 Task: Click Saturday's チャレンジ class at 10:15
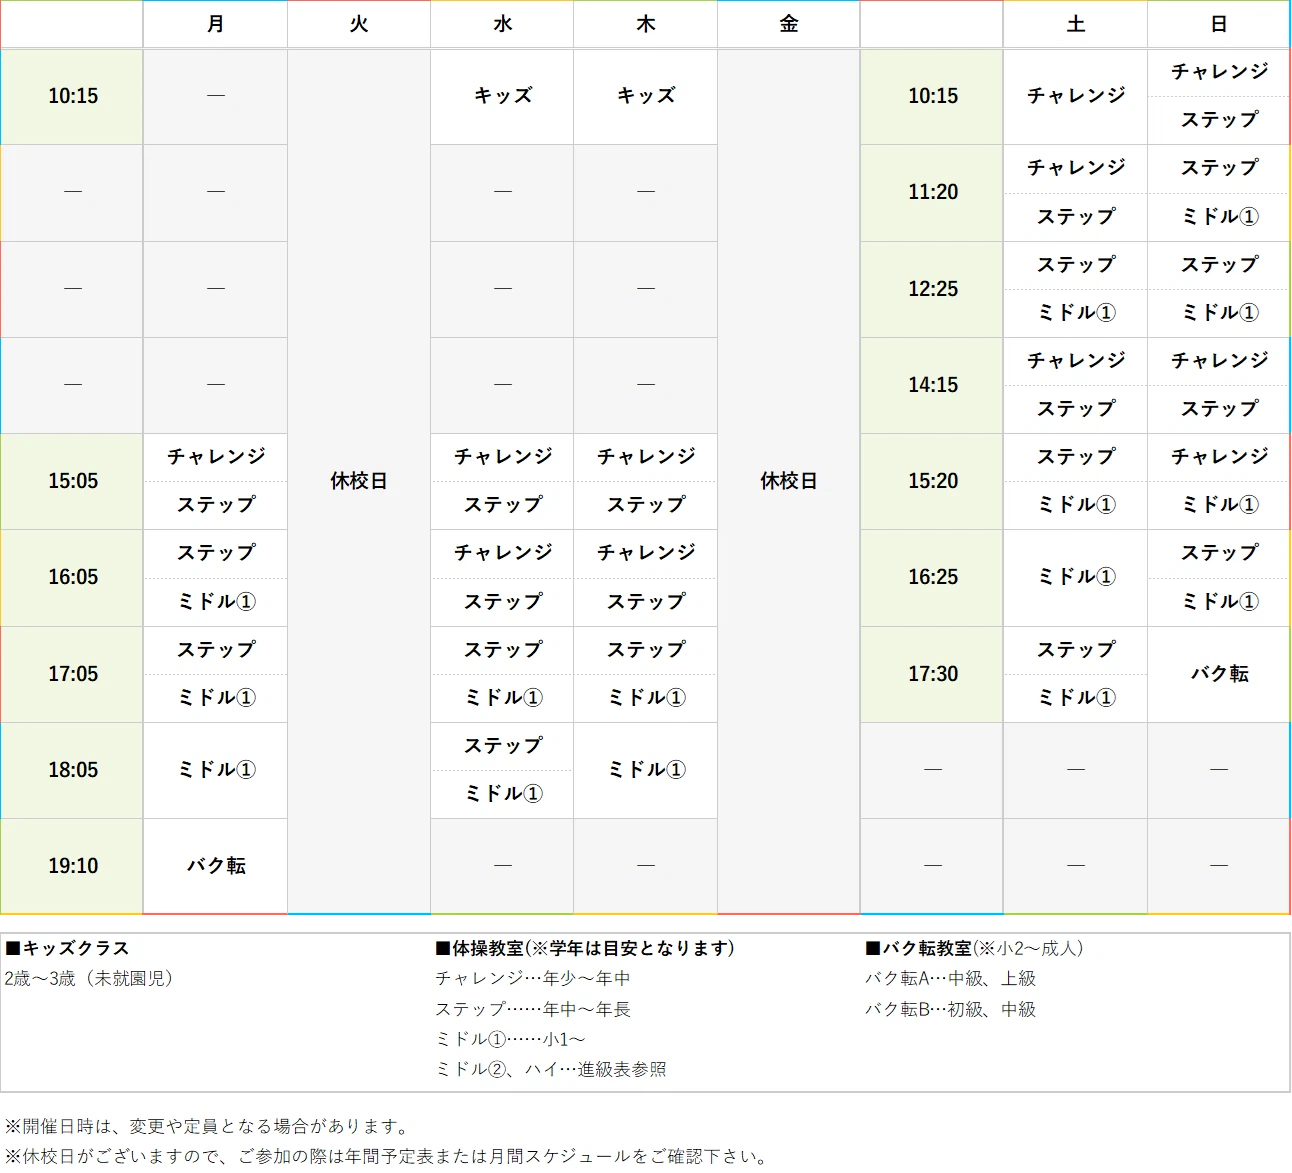1075,96
